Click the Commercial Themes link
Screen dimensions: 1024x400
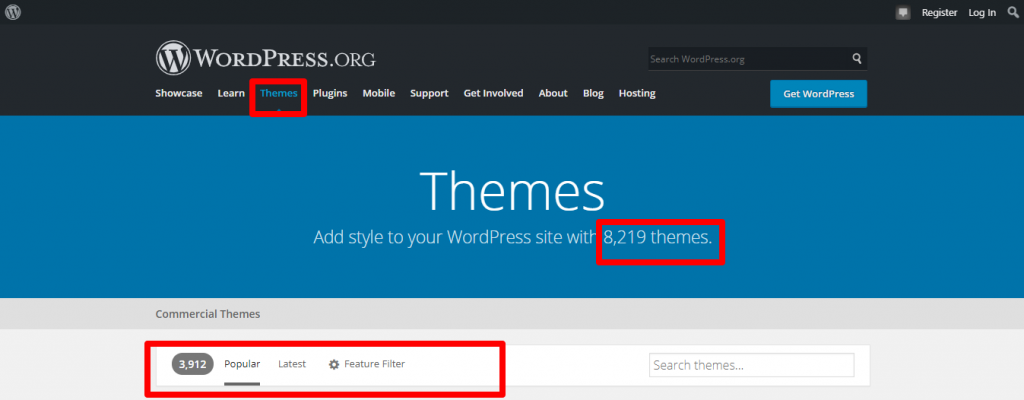coord(208,314)
